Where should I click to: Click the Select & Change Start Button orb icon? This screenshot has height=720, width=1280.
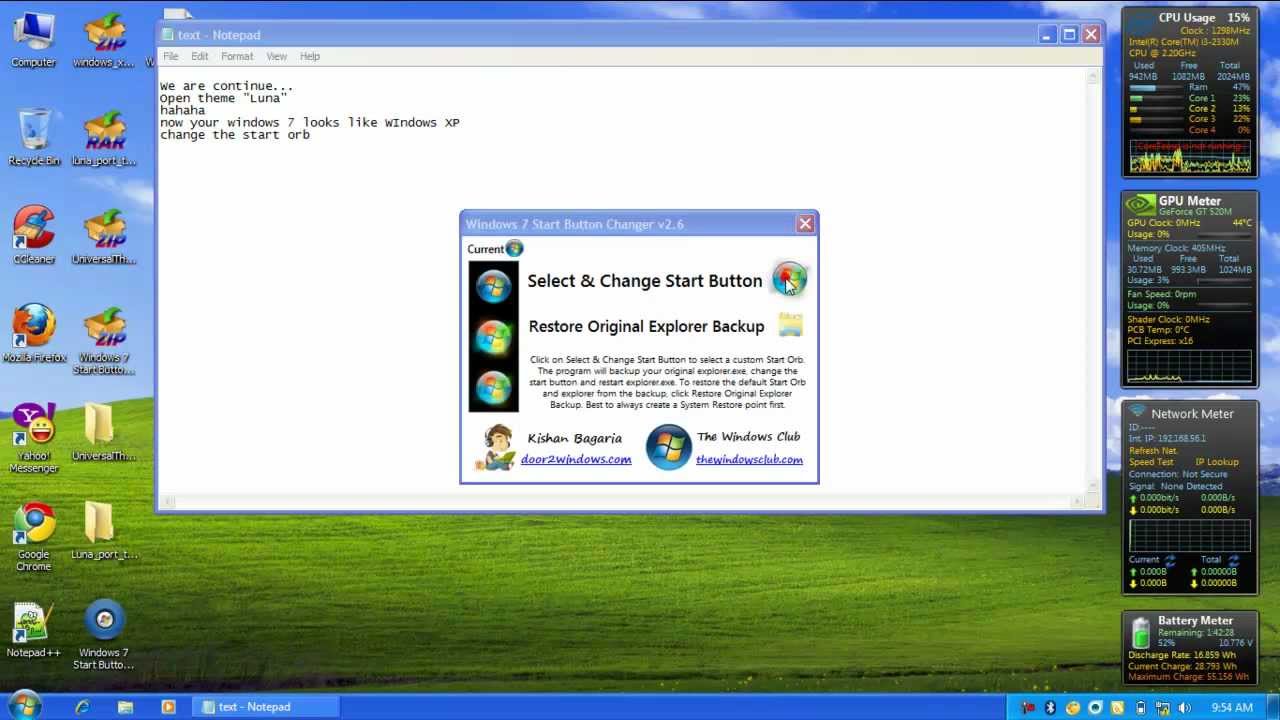click(x=789, y=279)
